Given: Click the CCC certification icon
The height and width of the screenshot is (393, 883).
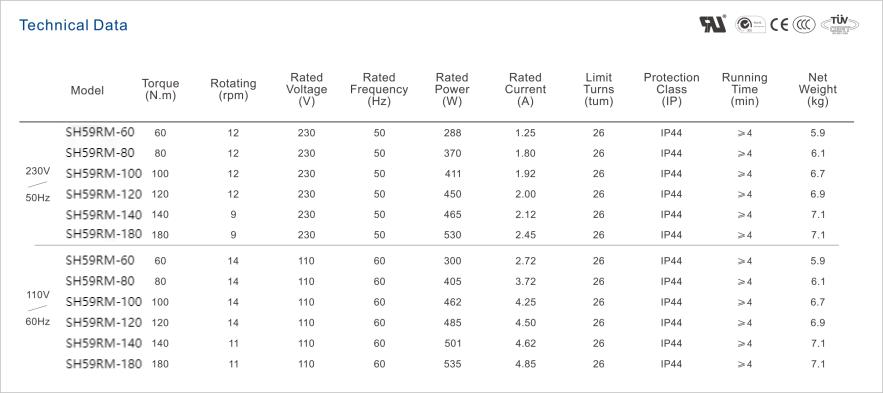Looking at the screenshot, I should 804,25.
